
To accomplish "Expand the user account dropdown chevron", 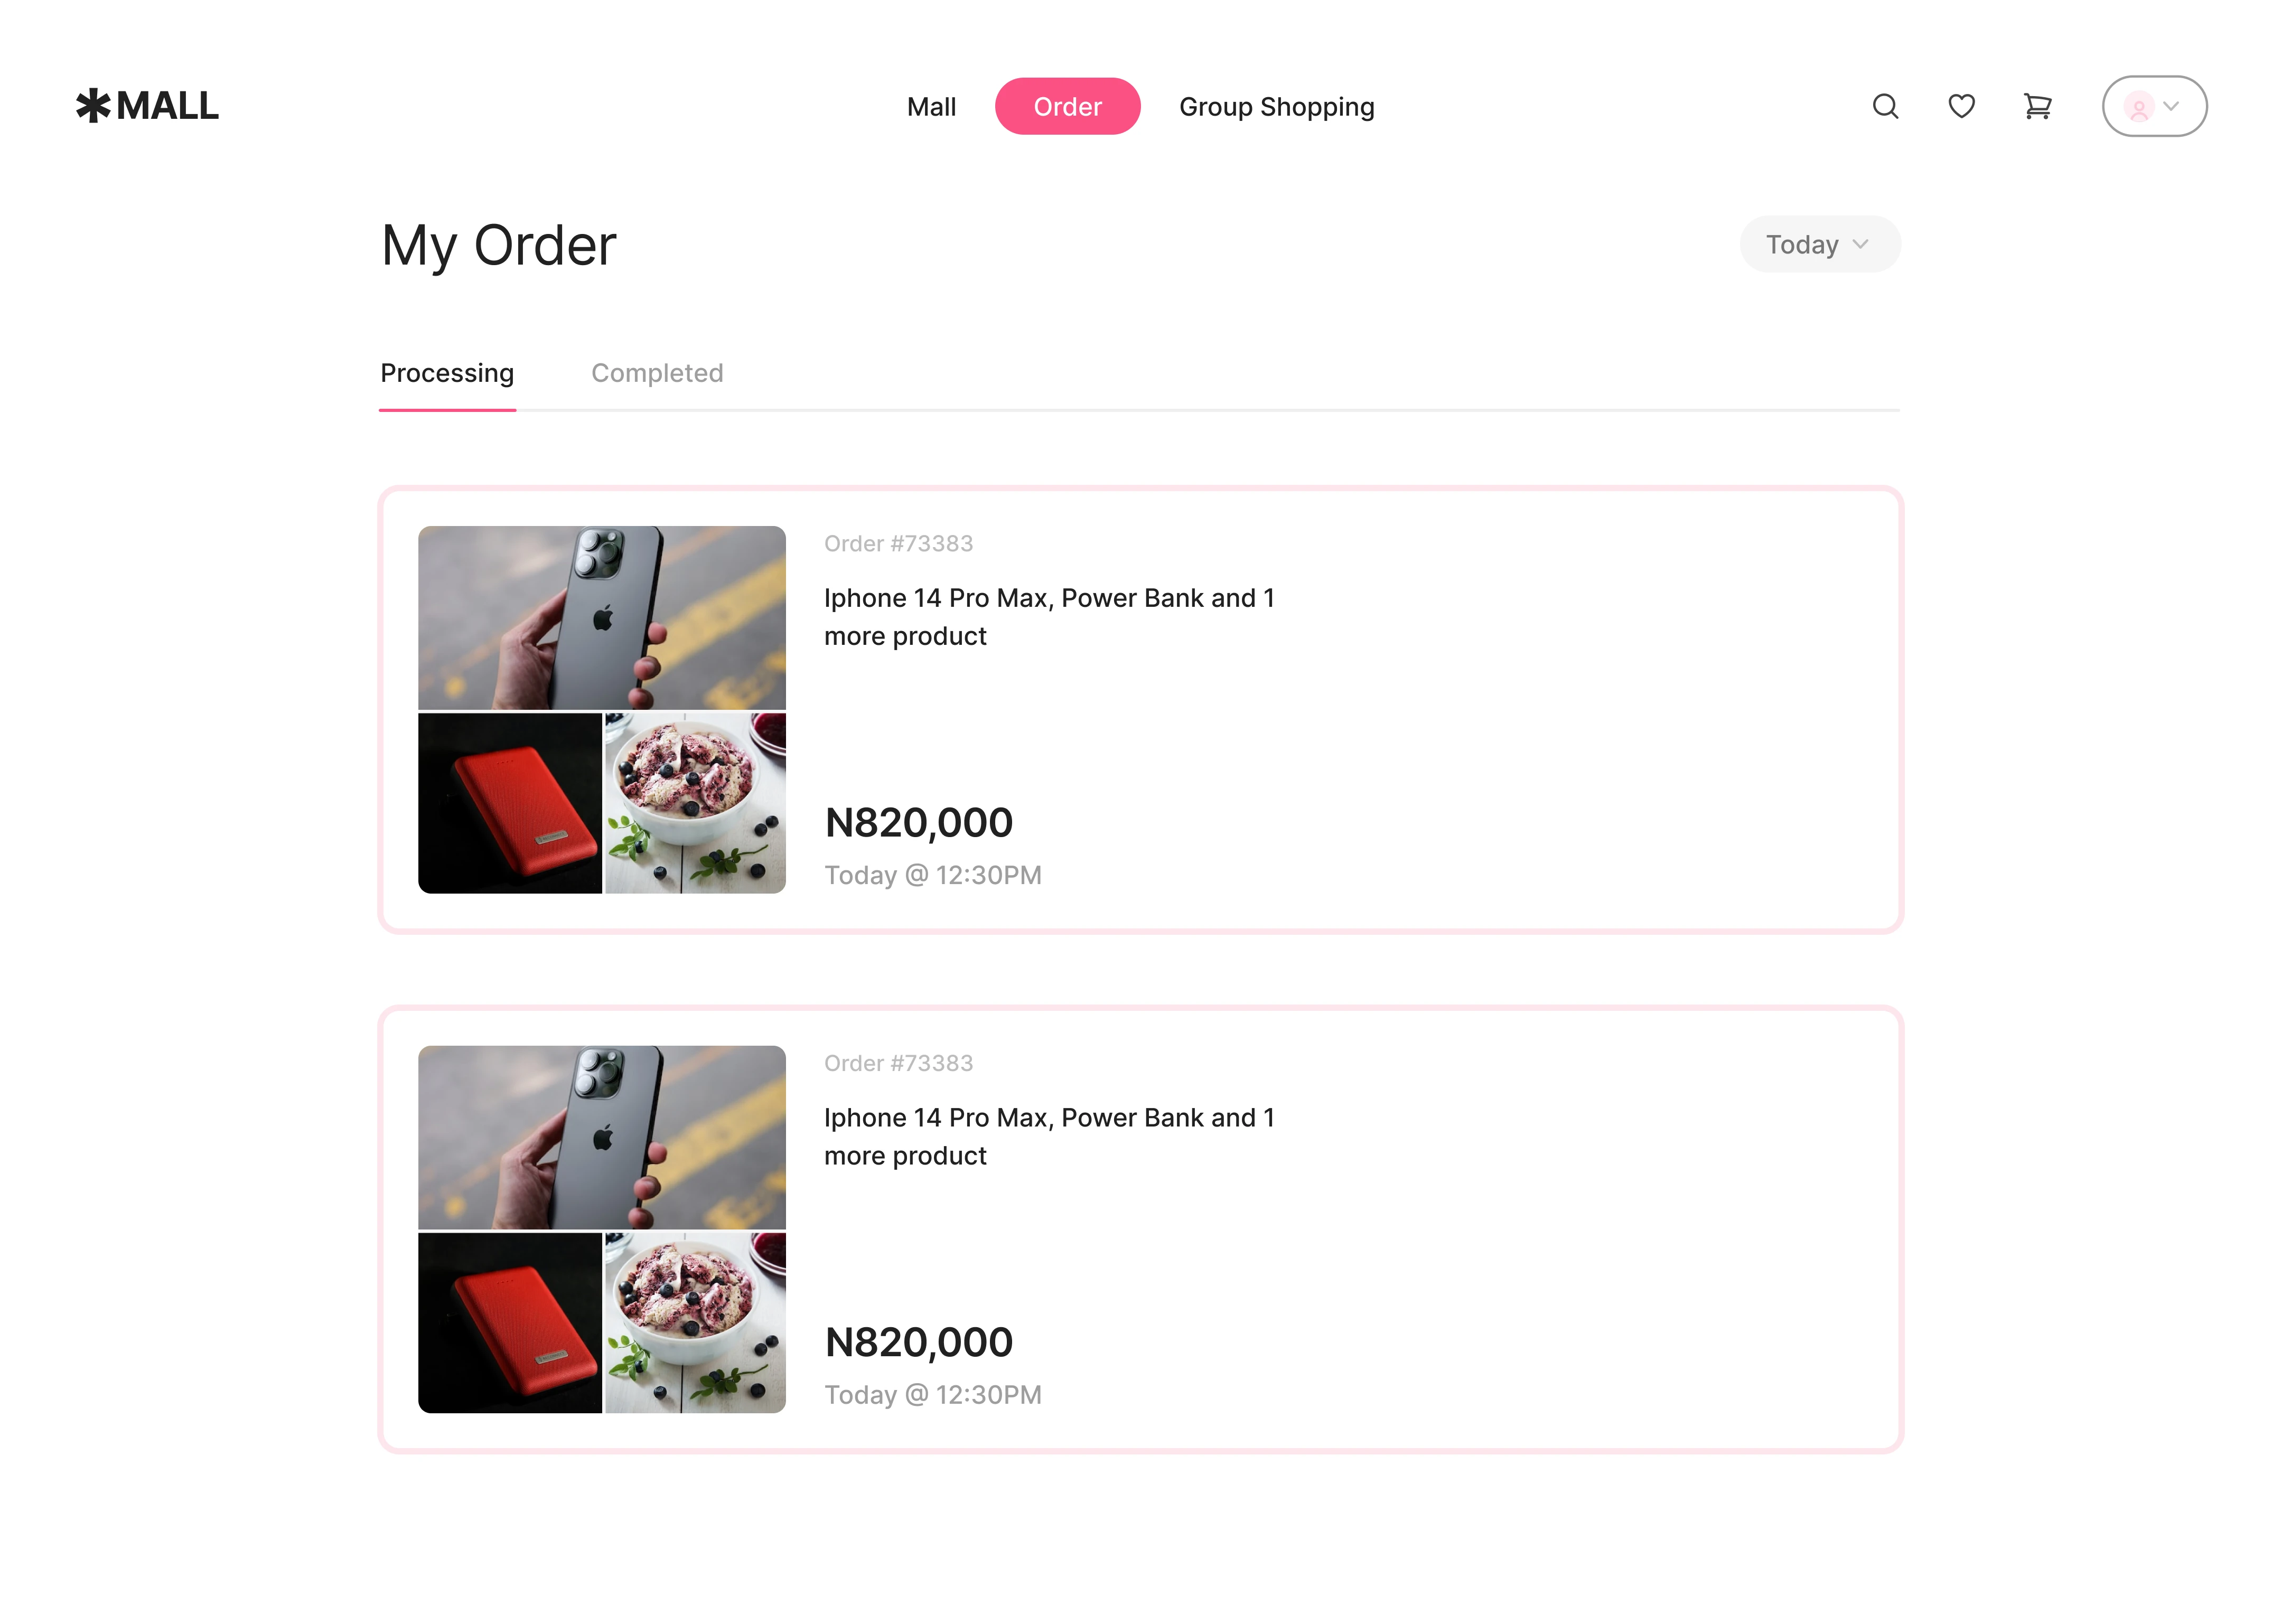I will pyautogui.click(x=2171, y=106).
